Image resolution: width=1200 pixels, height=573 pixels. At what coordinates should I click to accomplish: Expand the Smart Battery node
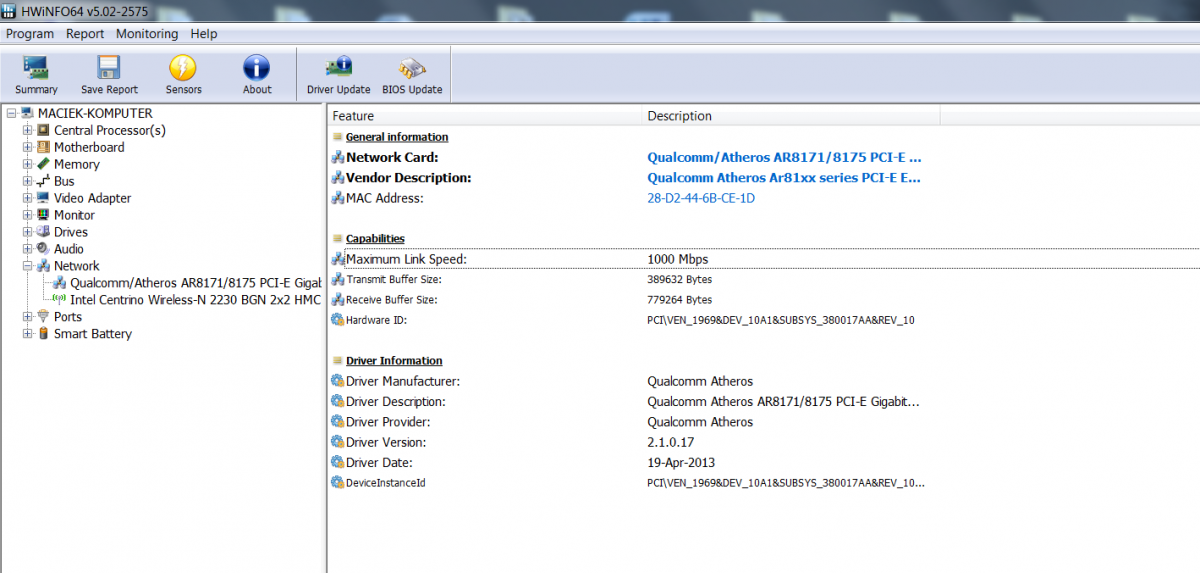(28, 334)
